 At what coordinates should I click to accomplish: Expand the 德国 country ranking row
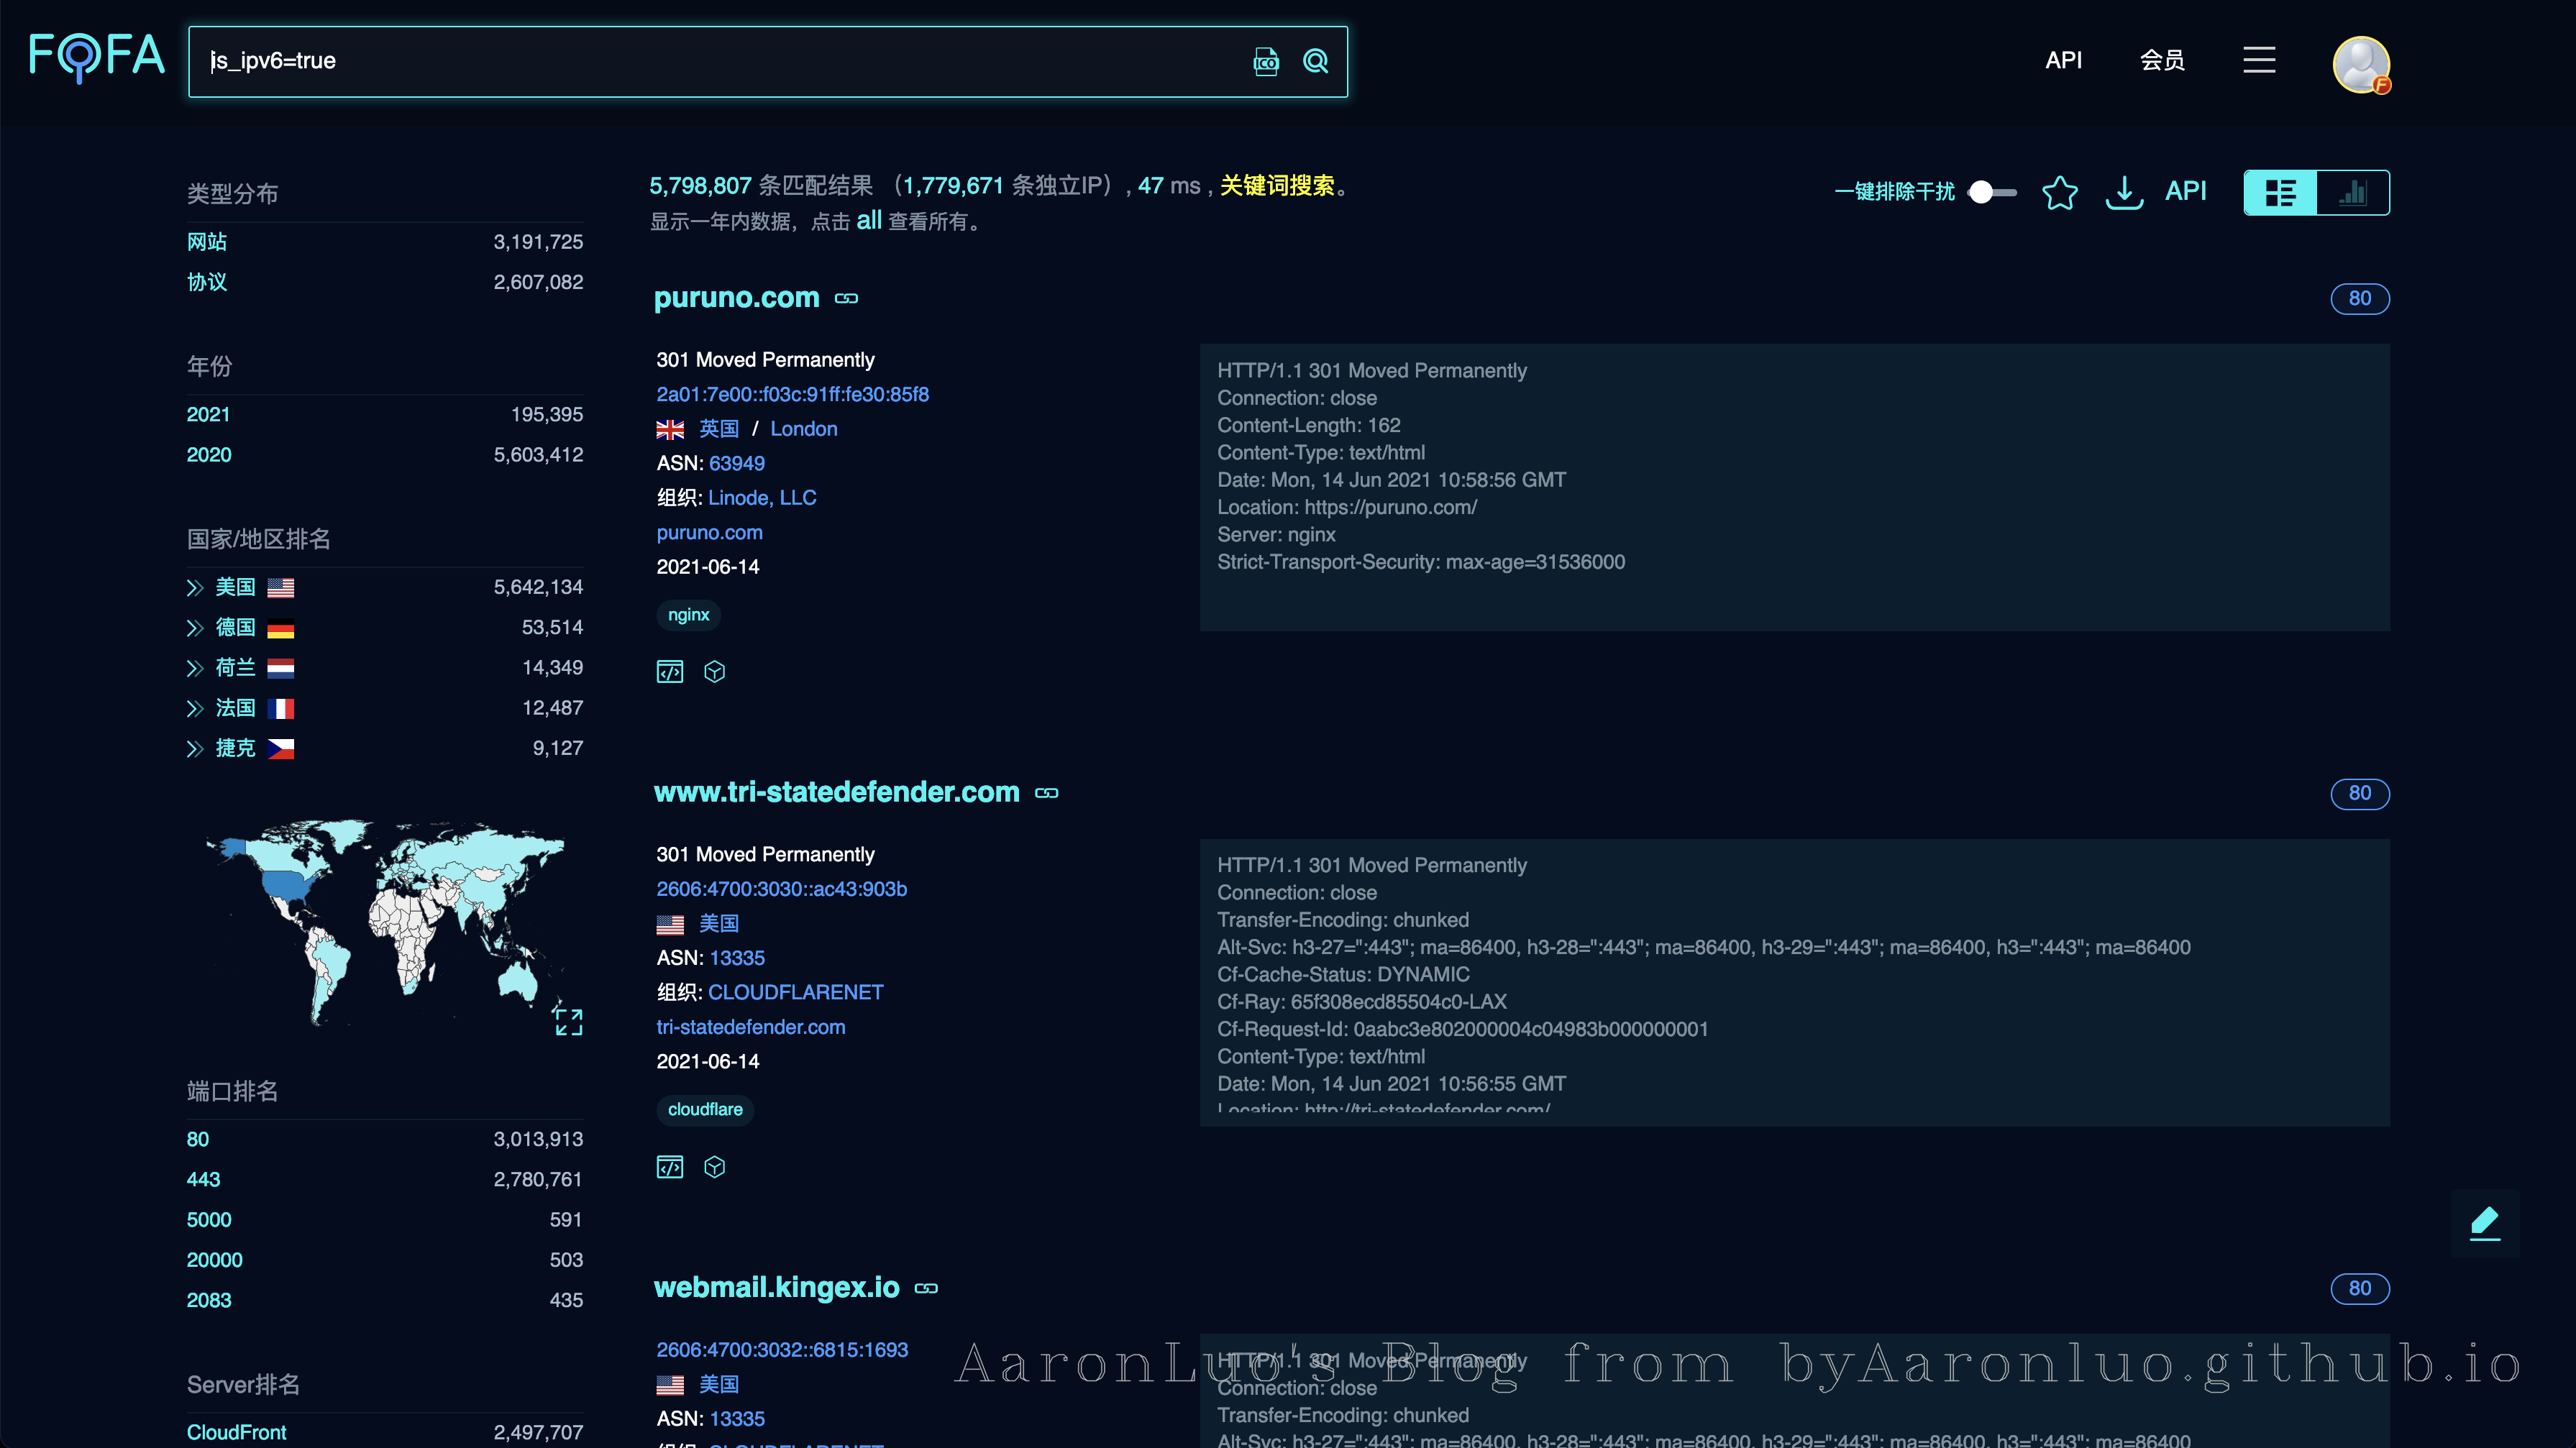pyautogui.click(x=195, y=628)
